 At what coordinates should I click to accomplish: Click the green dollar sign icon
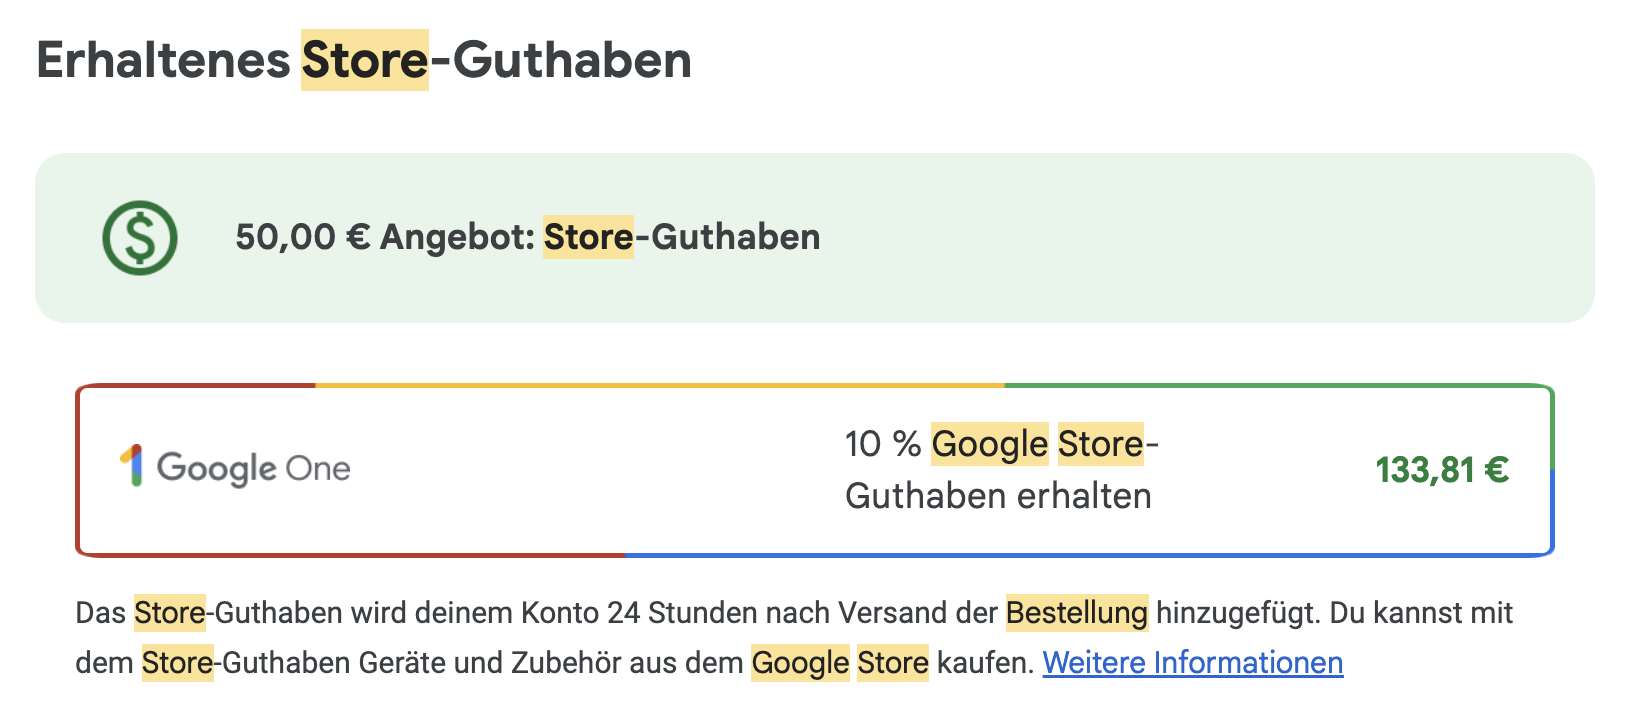140,238
